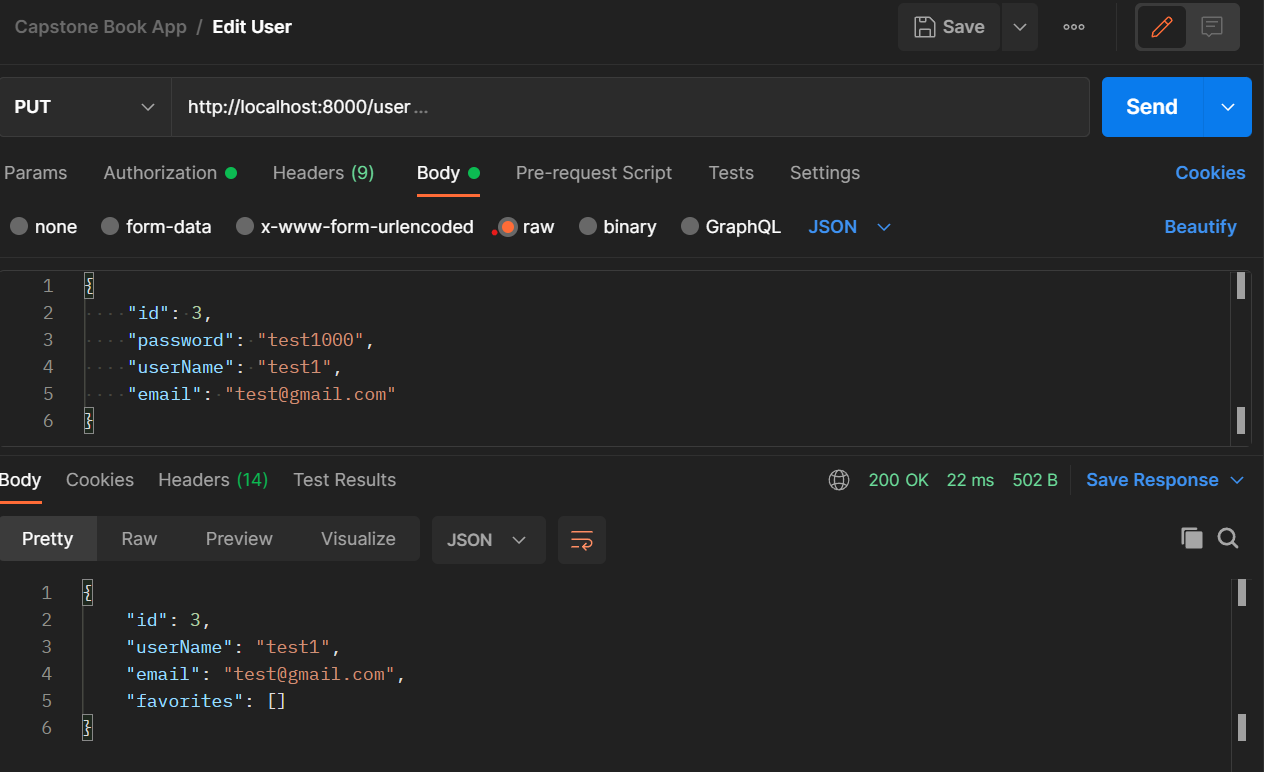Open the Settings tab

coord(825,173)
